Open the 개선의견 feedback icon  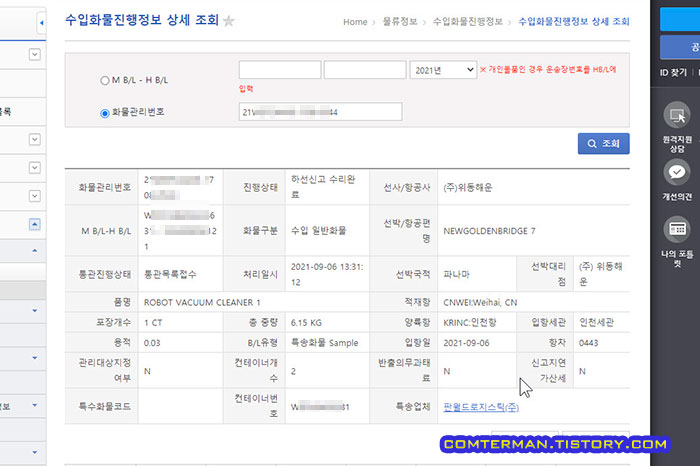[x=677, y=172]
